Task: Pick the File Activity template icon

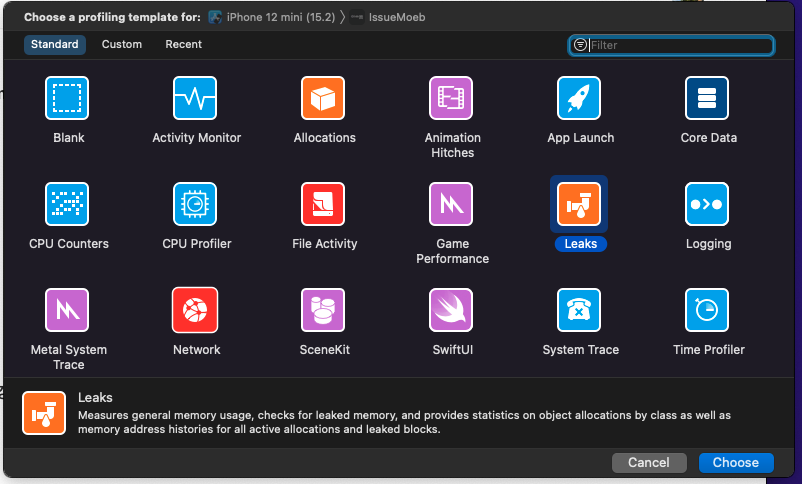Action: coord(323,204)
